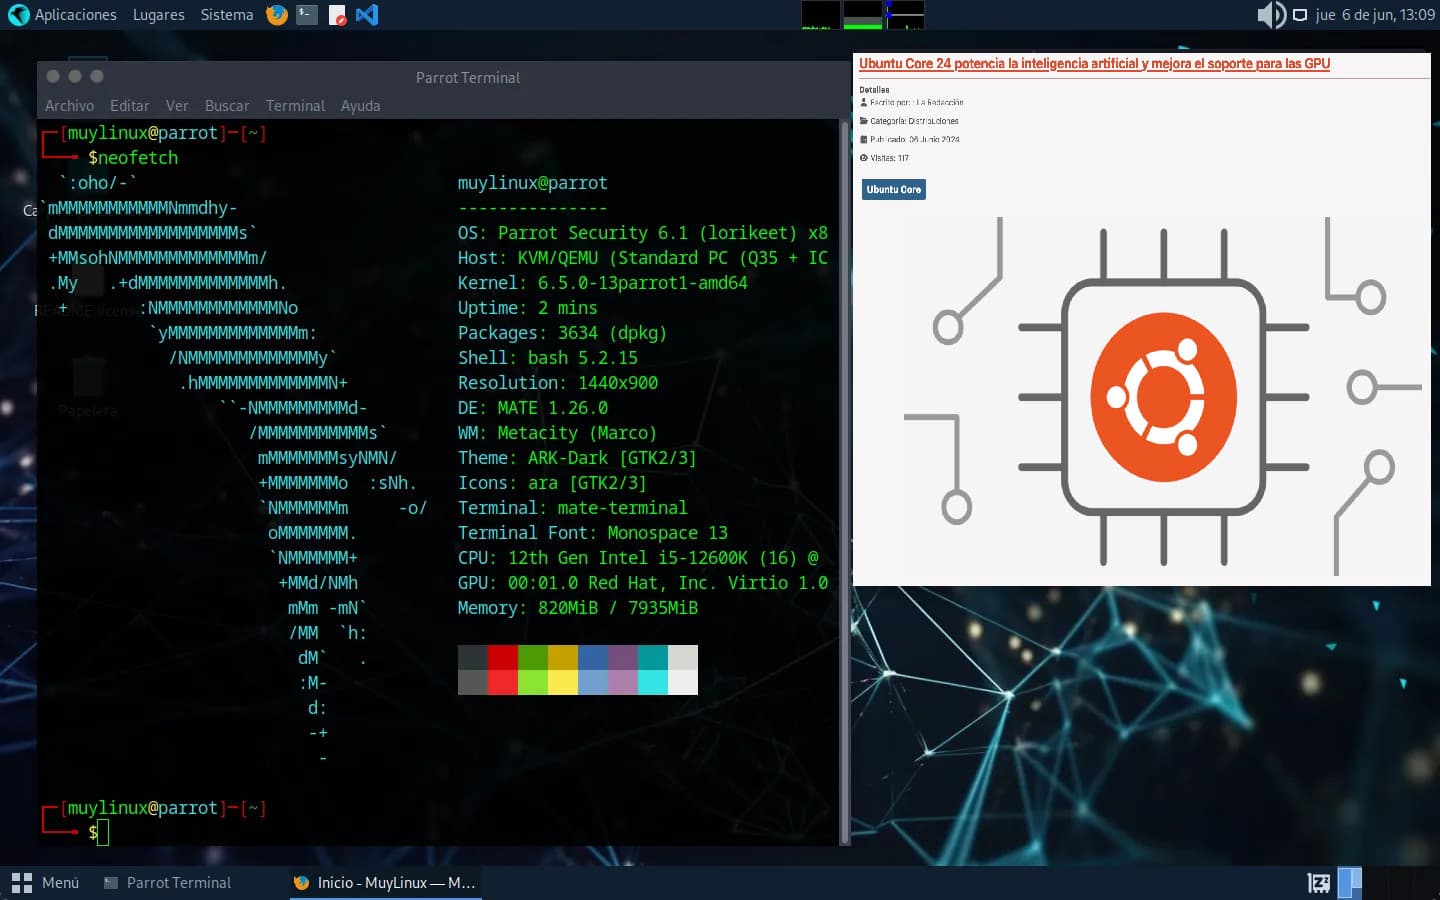
Task: Click the display/network tray icon beside the clock
Action: click(x=1300, y=15)
